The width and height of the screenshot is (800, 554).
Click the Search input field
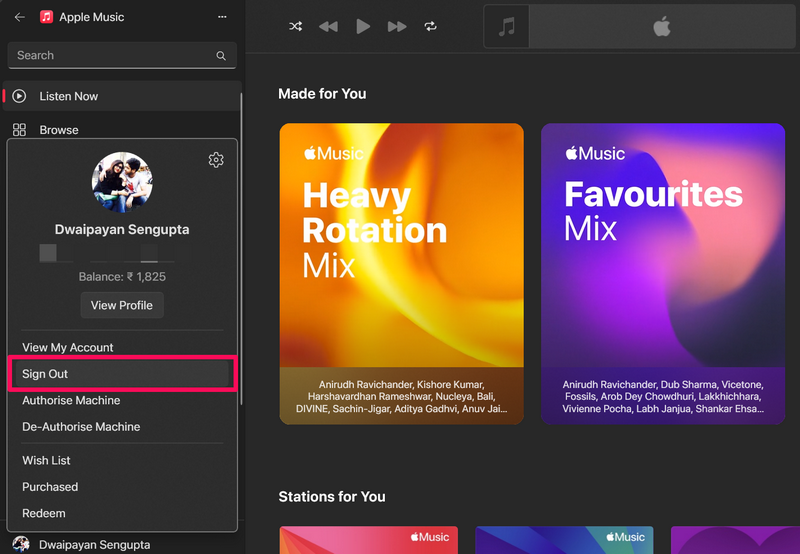tap(122, 55)
